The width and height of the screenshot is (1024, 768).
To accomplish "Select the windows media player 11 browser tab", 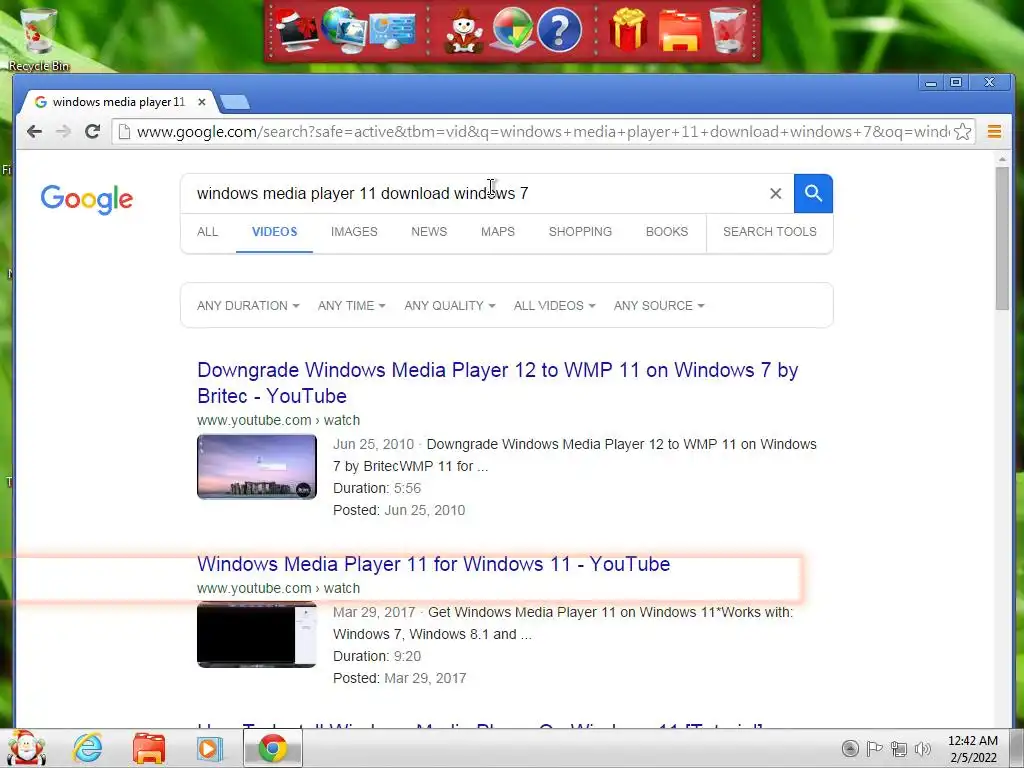I will pyautogui.click(x=118, y=102).
